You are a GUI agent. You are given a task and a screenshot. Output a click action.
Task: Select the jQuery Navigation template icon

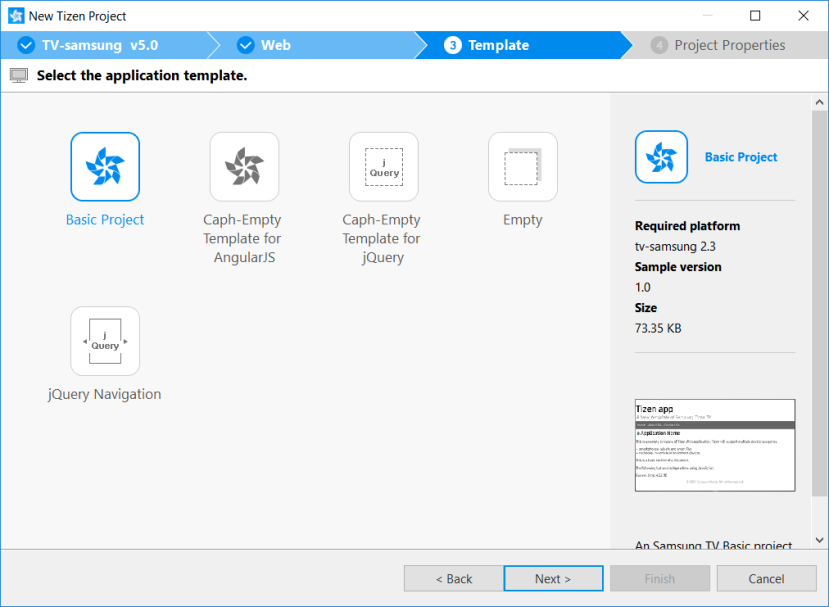pyautogui.click(x=104, y=340)
